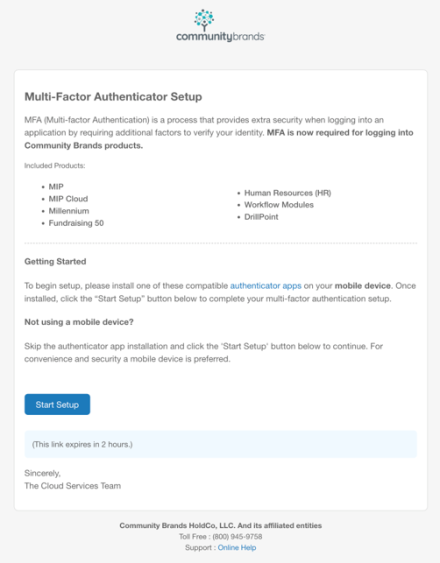Click the Fundraising 50 list item

click(76, 223)
